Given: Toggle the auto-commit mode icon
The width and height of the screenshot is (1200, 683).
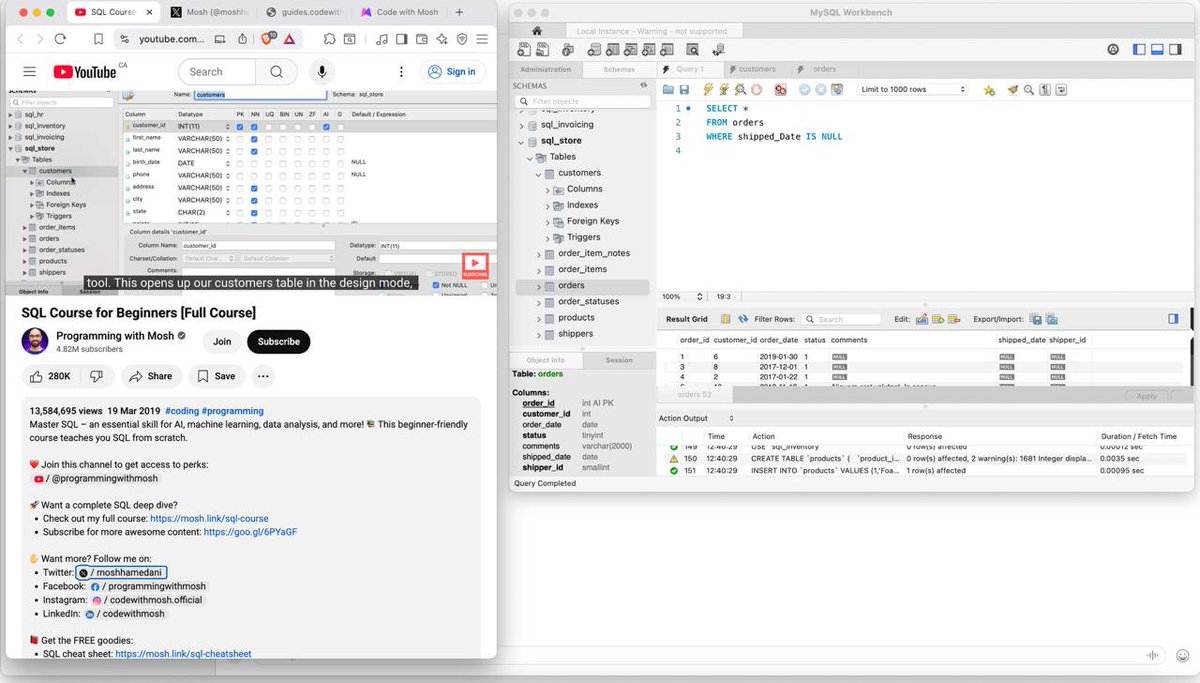Looking at the screenshot, I should [838, 90].
